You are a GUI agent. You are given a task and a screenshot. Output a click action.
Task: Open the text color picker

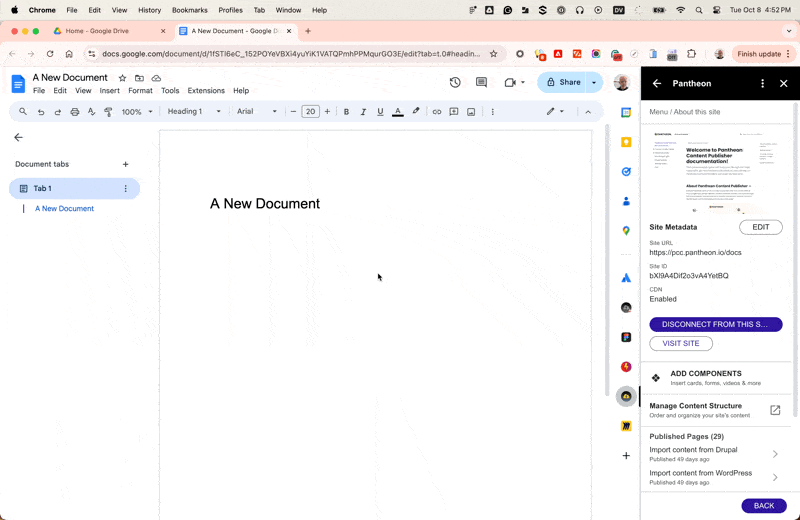tap(398, 112)
